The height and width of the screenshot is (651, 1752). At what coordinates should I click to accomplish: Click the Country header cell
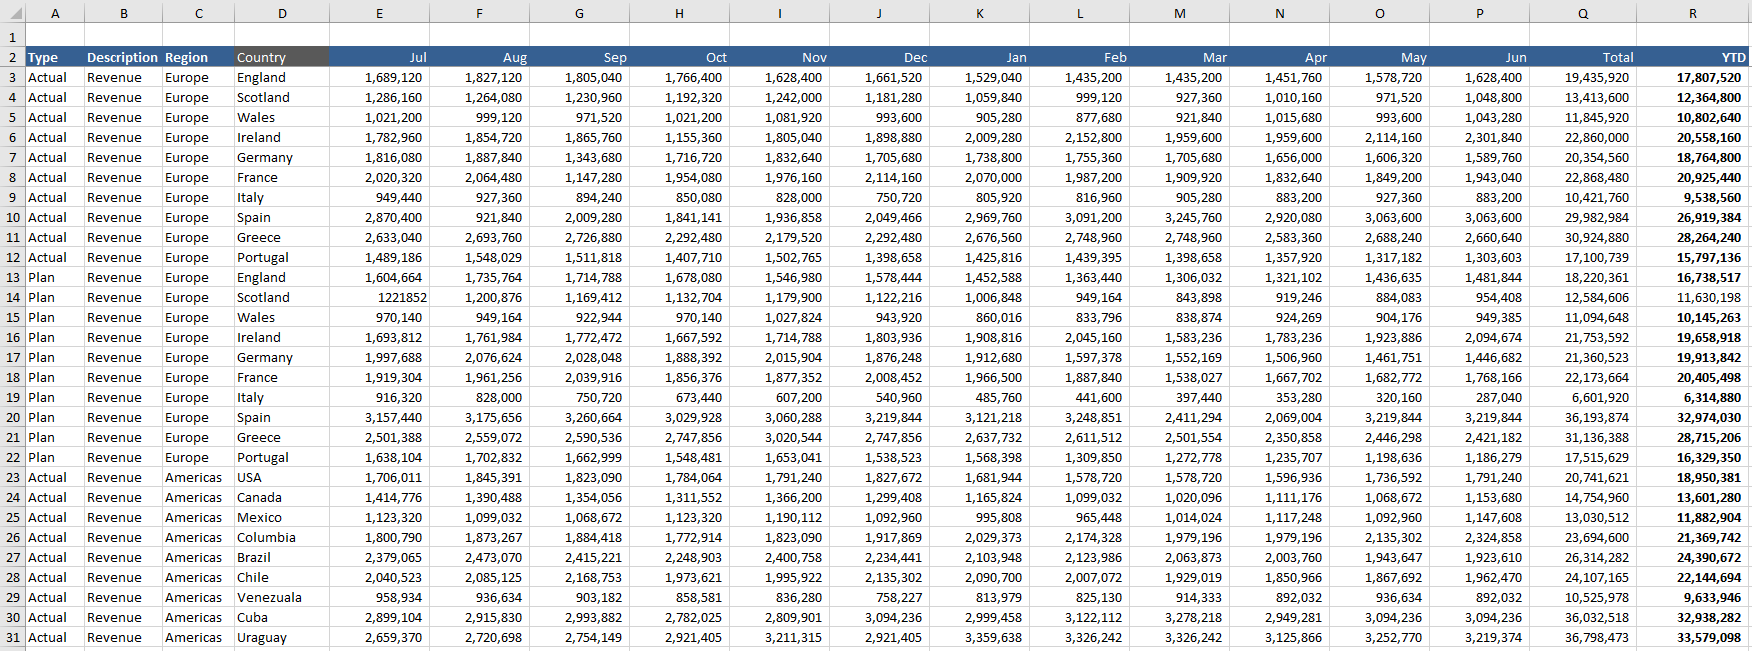coord(282,57)
